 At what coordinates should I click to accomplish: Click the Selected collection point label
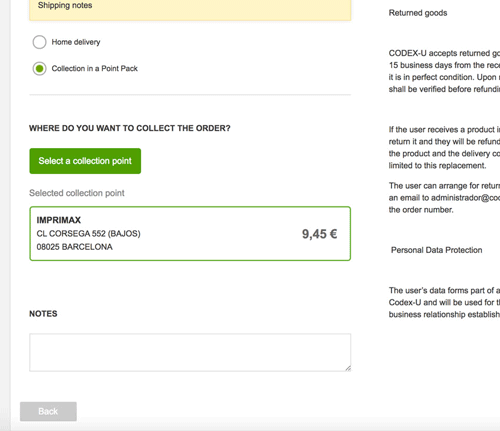(x=77, y=193)
